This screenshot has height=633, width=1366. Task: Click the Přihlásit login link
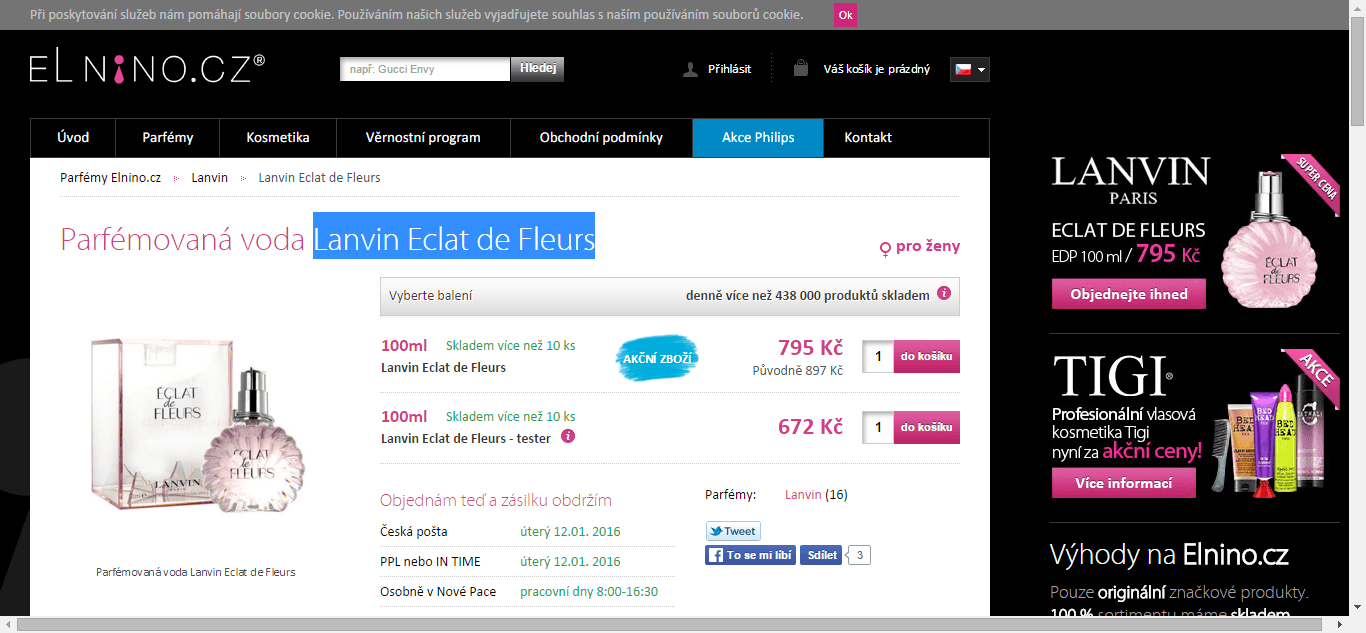tap(729, 69)
